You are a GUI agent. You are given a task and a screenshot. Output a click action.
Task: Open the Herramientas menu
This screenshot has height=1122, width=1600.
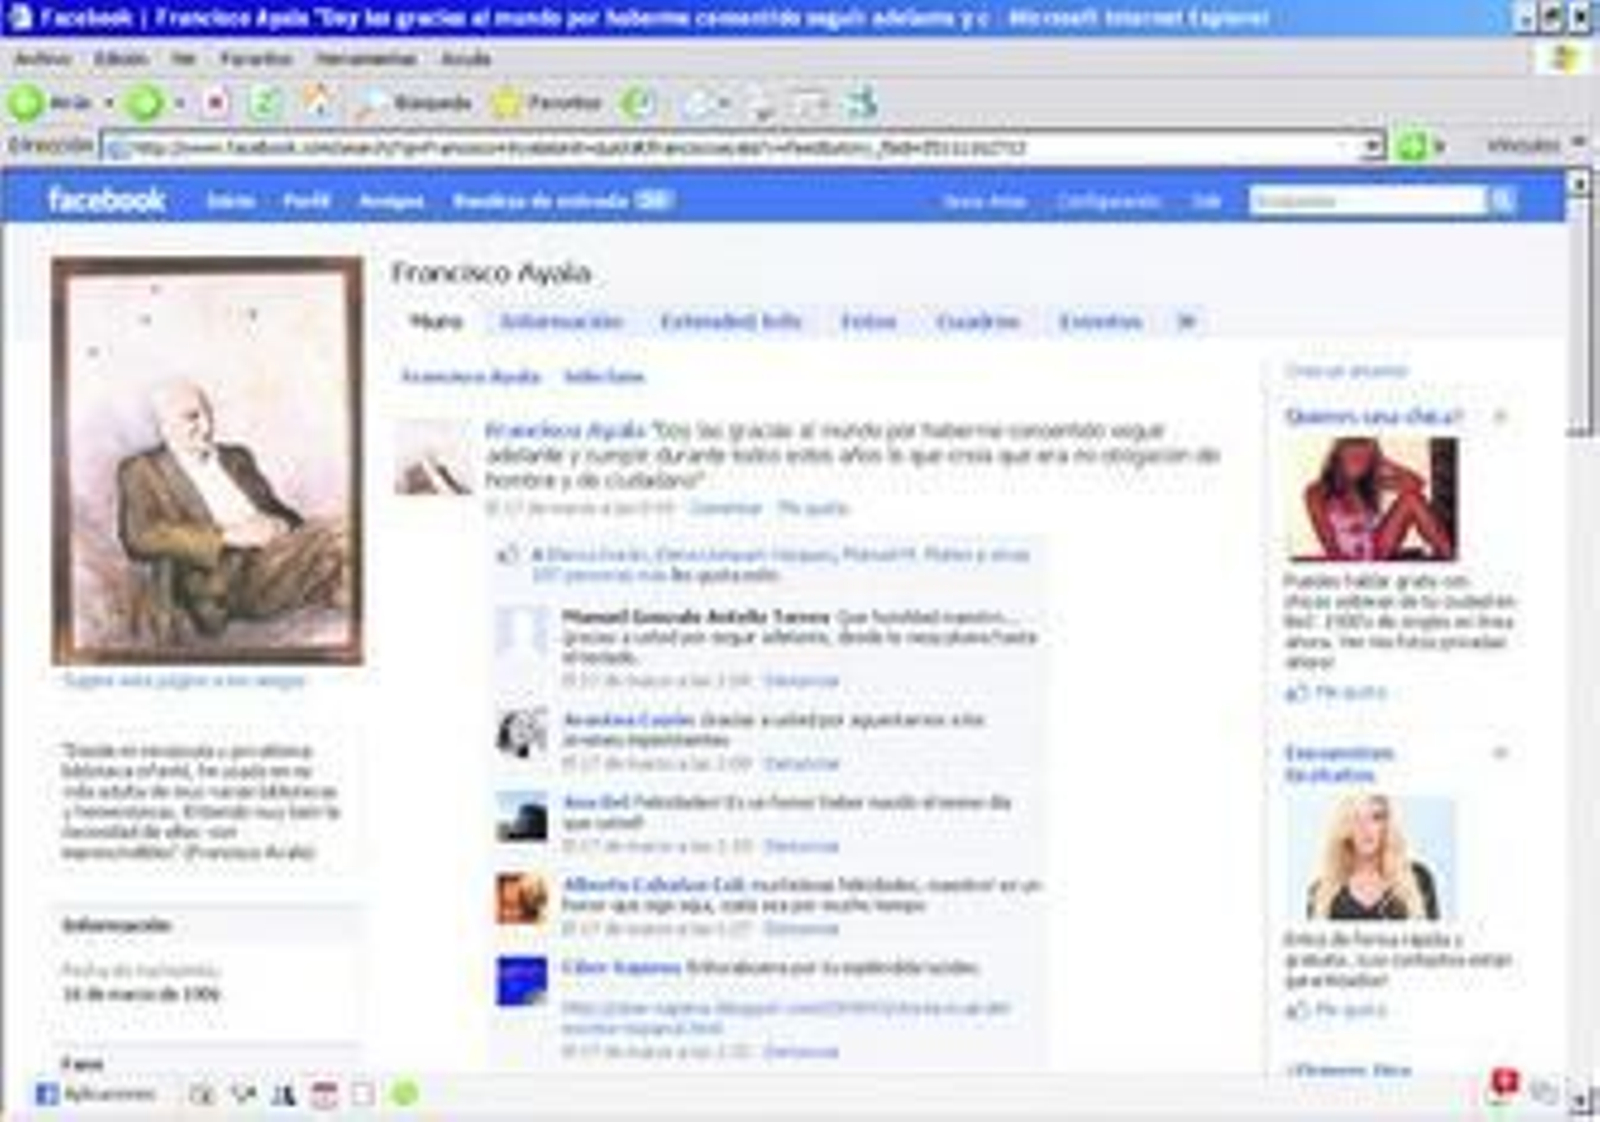click(366, 59)
